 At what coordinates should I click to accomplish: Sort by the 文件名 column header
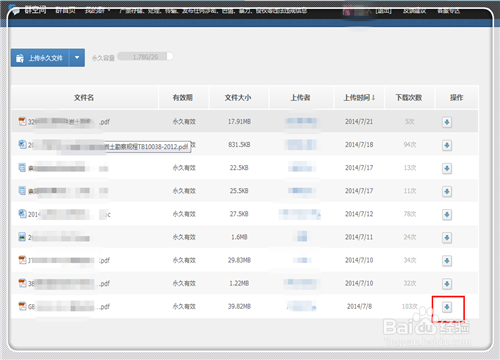click(x=84, y=98)
